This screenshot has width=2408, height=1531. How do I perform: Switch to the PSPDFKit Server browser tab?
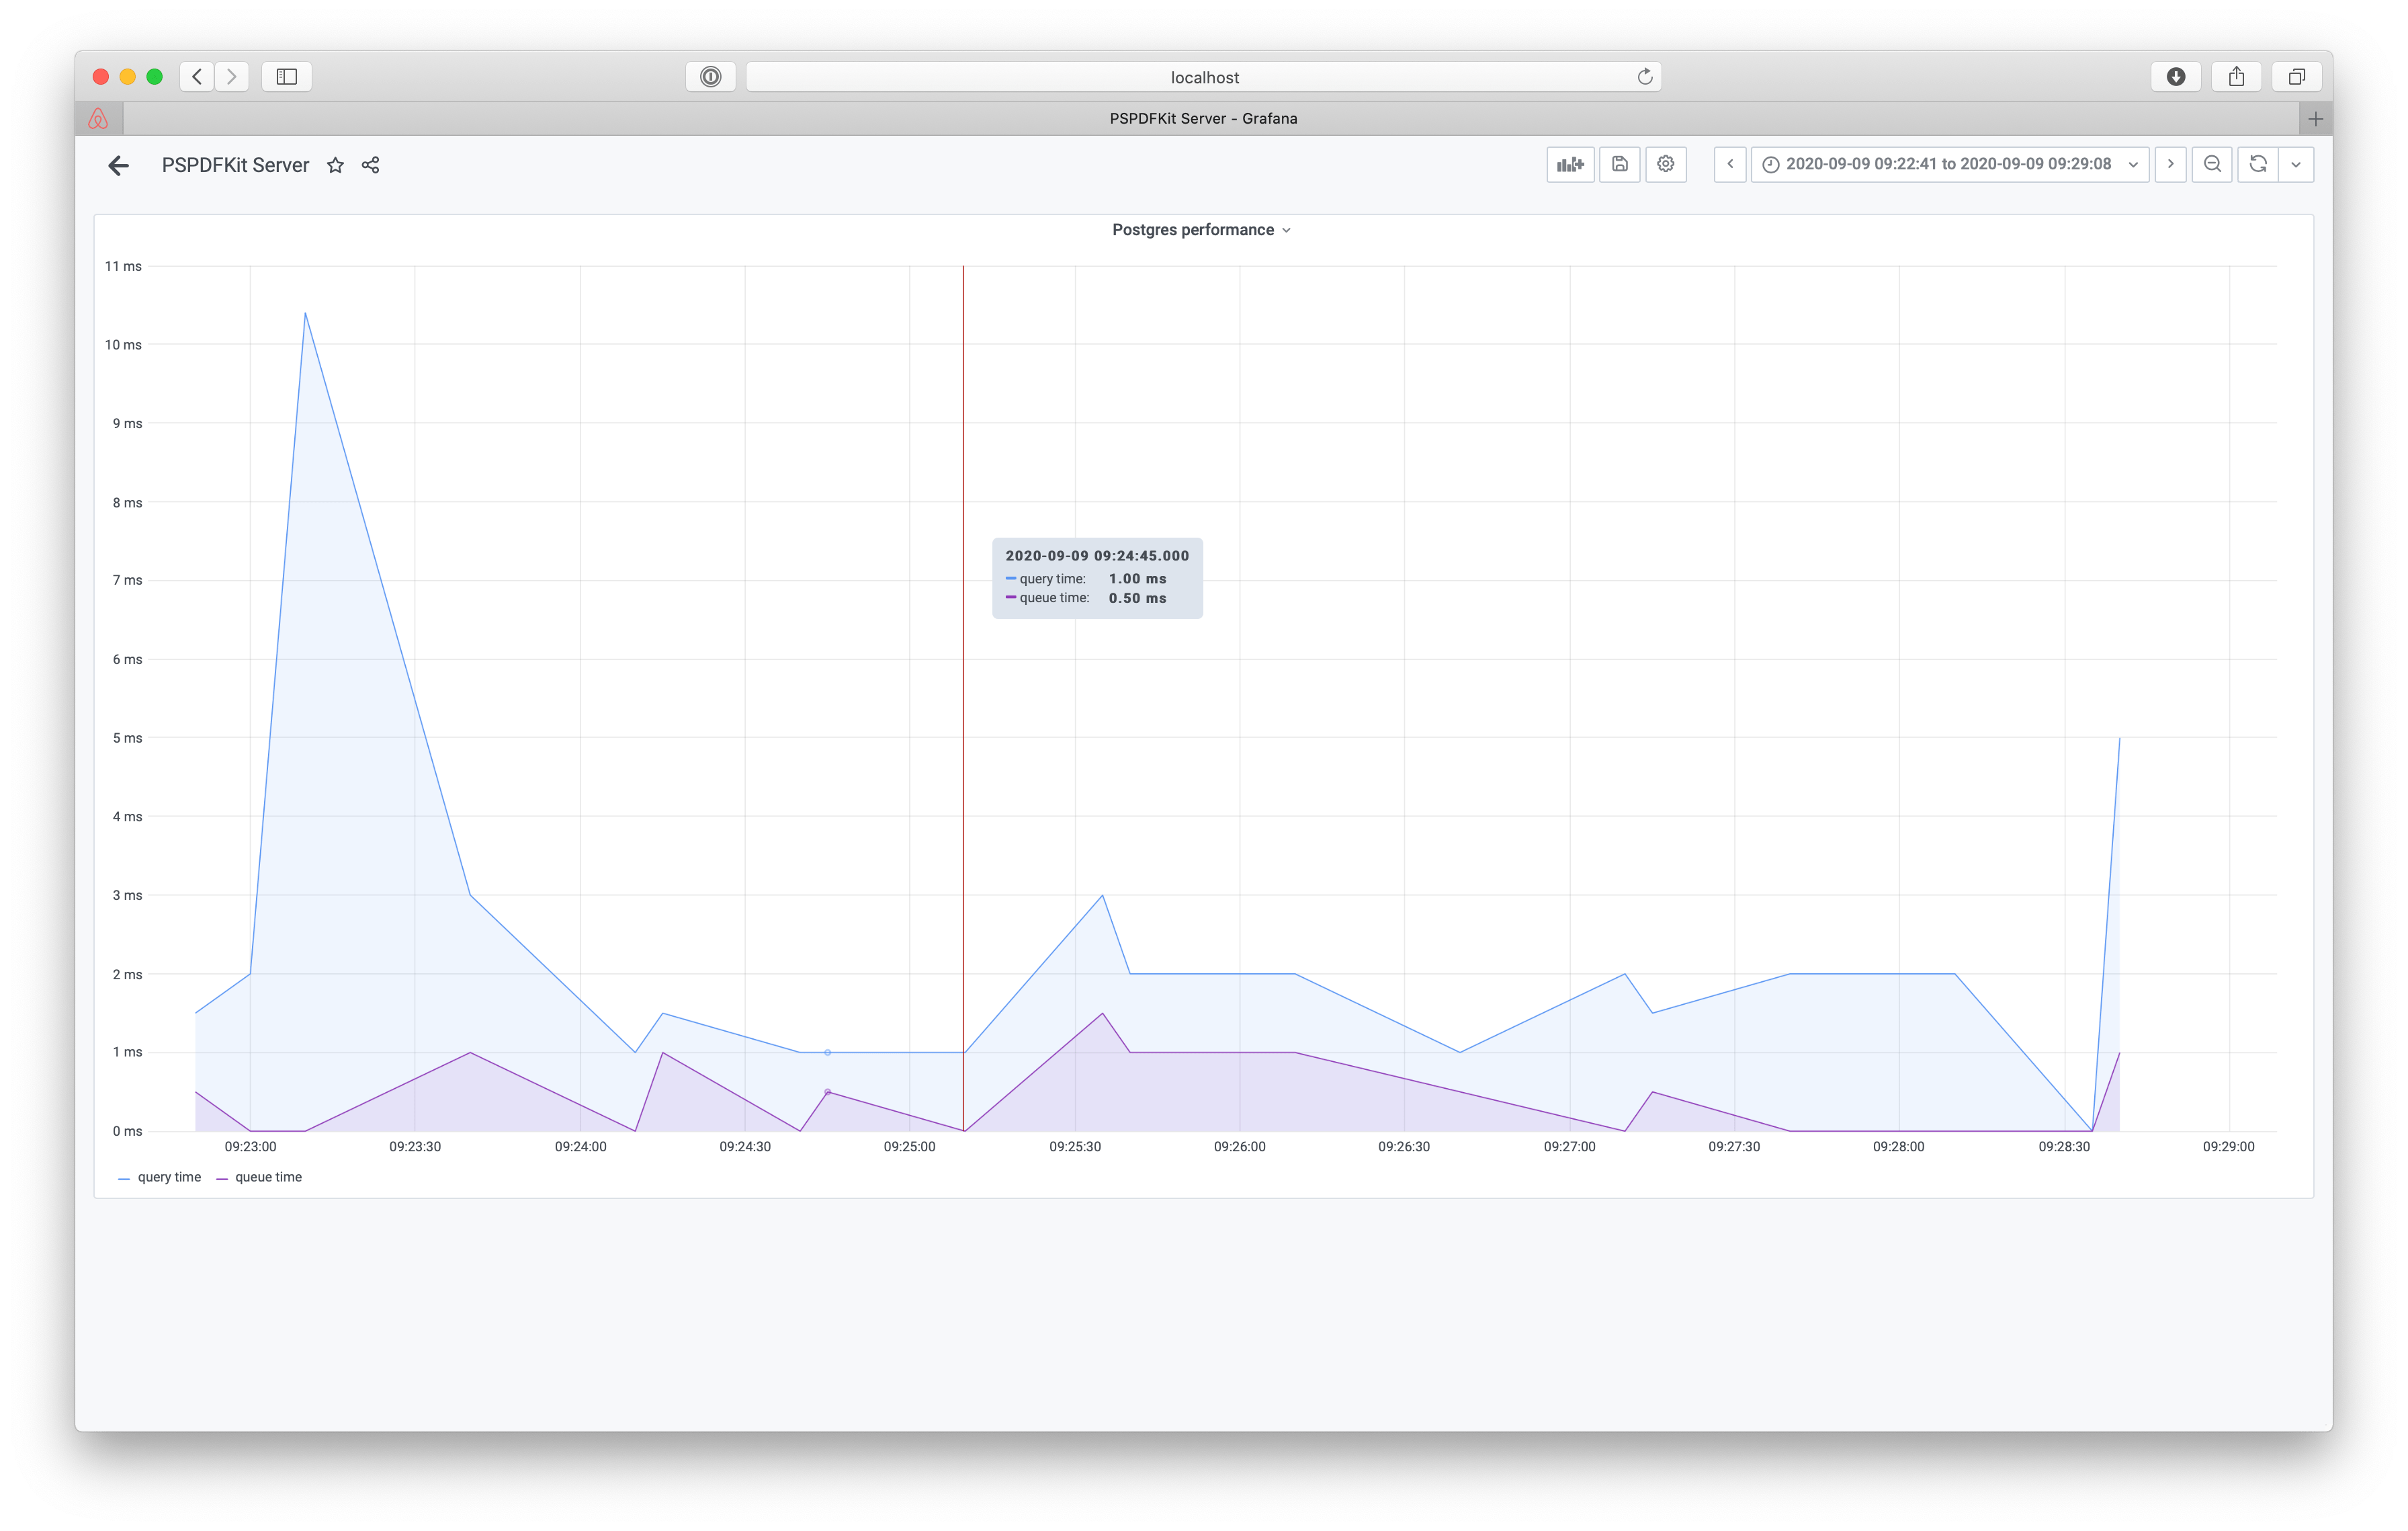(x=1202, y=118)
